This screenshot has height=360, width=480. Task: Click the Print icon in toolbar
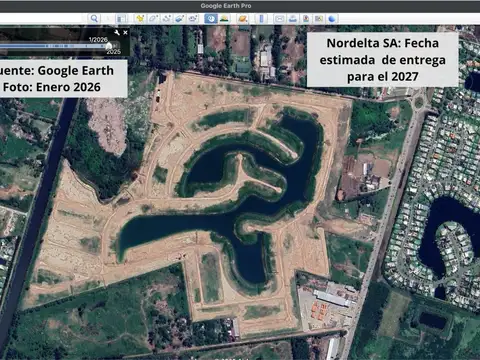point(293,19)
